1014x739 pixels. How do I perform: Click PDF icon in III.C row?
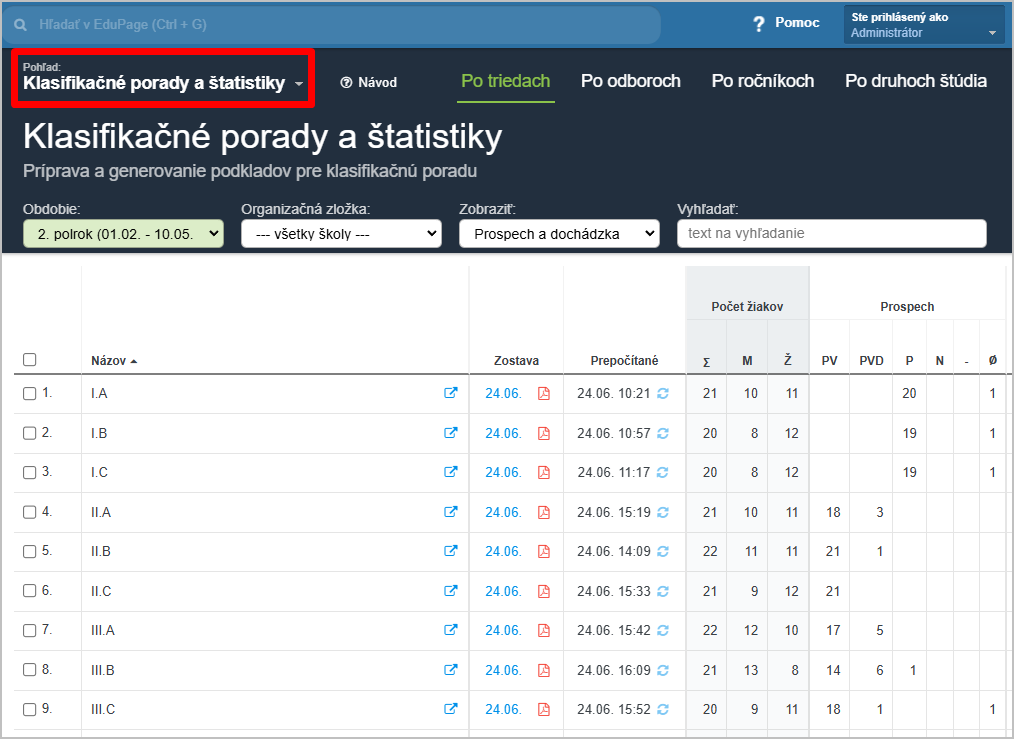544,709
